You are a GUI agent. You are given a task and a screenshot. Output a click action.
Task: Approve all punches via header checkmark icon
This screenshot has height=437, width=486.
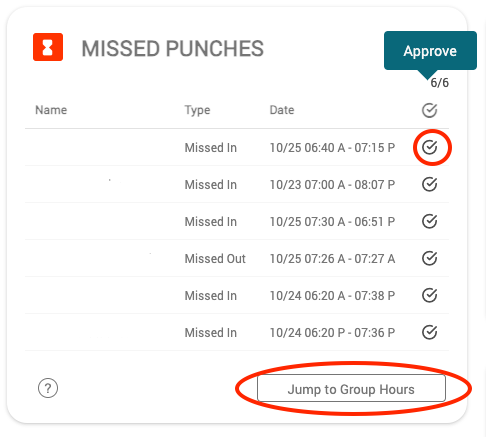[x=429, y=110]
